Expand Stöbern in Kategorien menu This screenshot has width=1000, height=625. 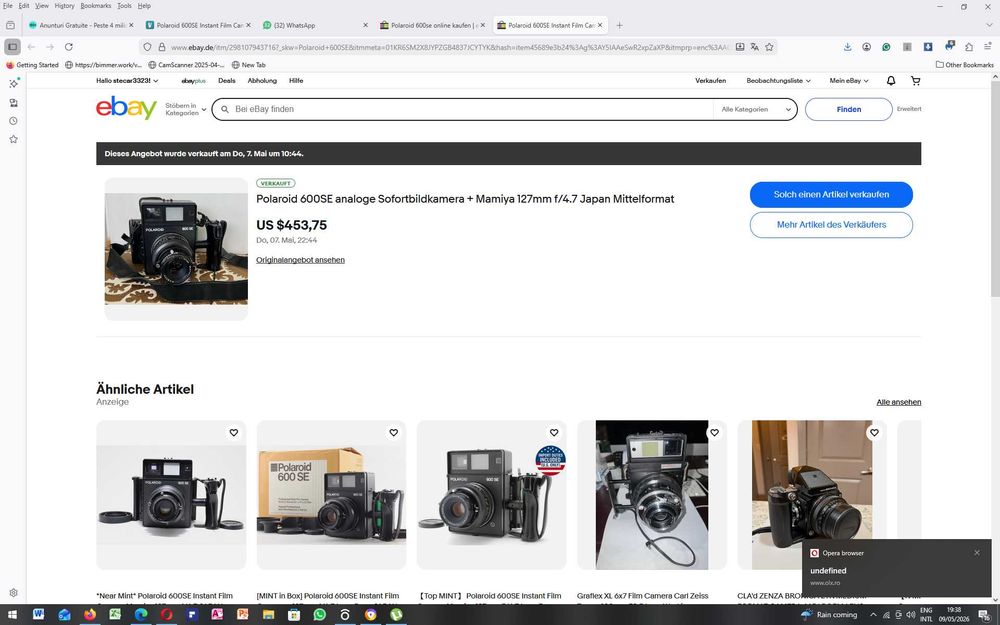point(186,109)
